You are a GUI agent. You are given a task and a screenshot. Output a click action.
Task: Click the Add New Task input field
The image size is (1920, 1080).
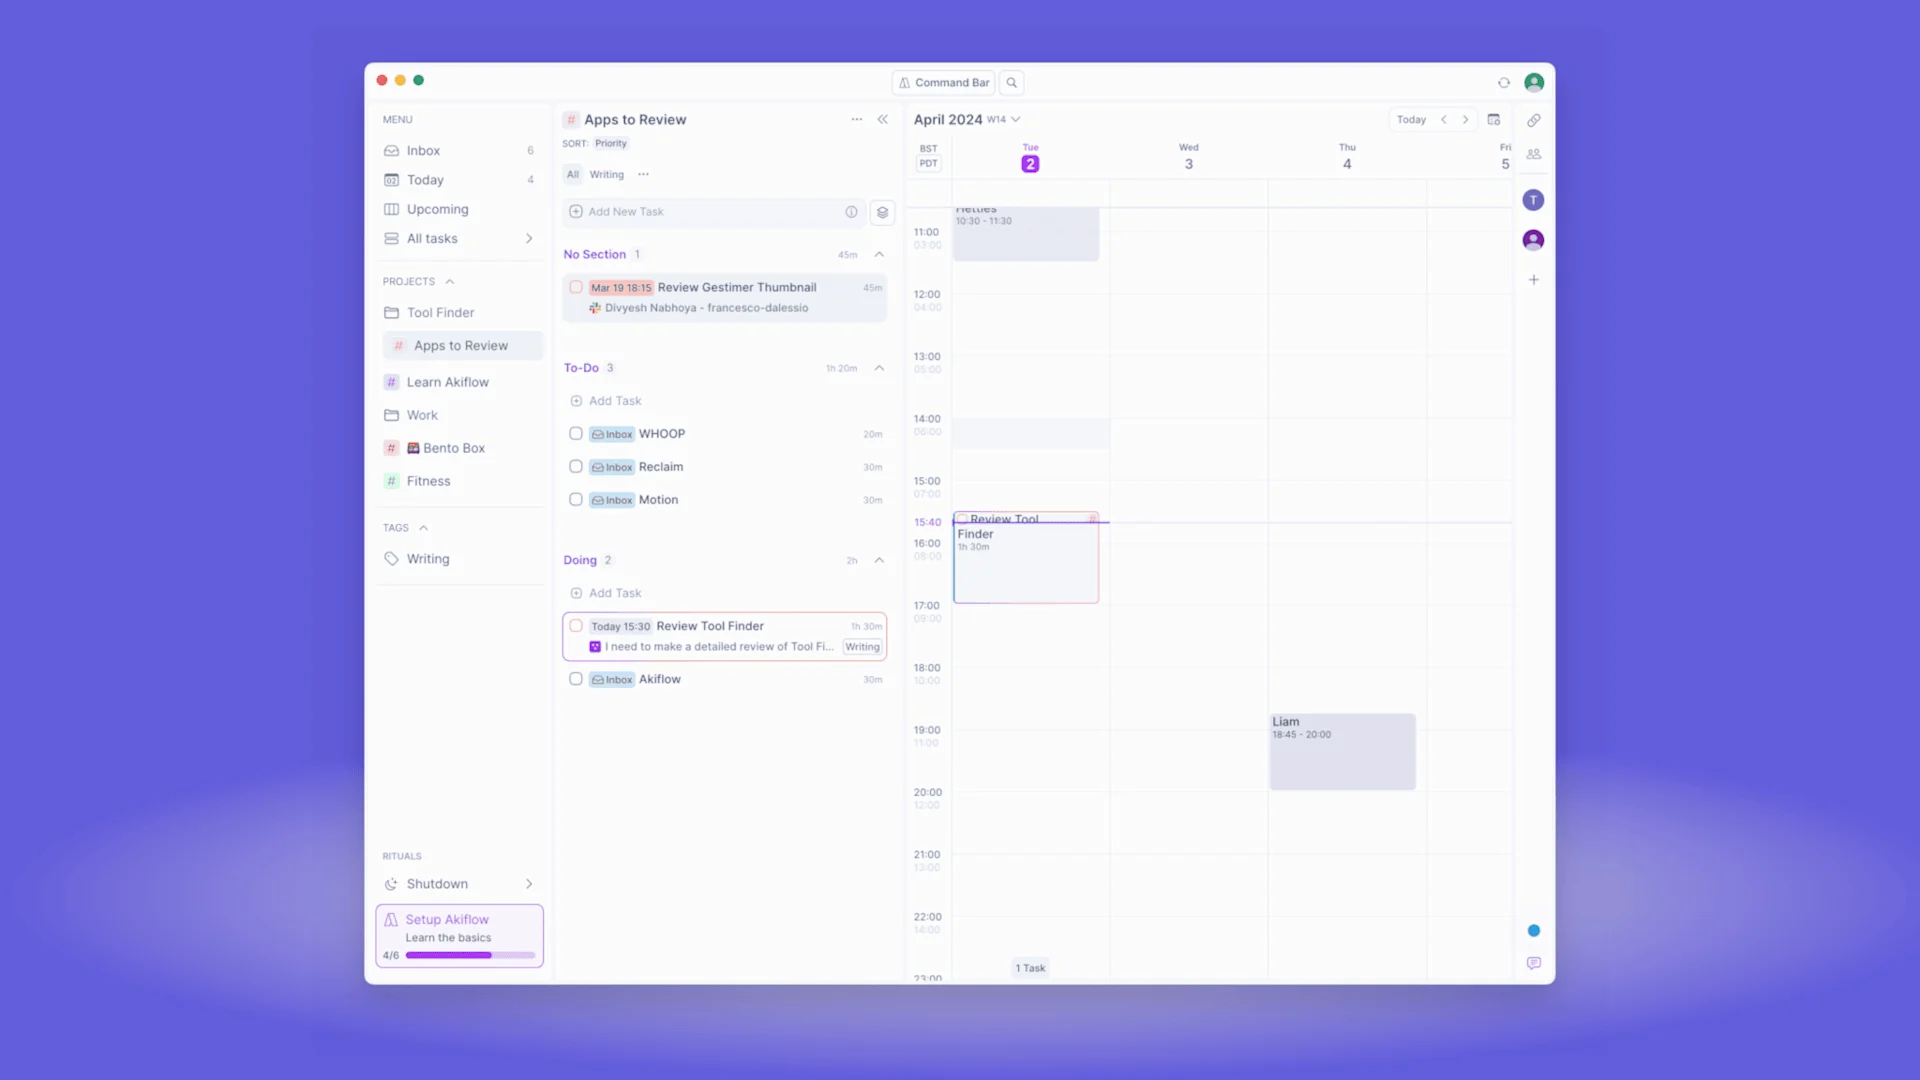pos(700,211)
